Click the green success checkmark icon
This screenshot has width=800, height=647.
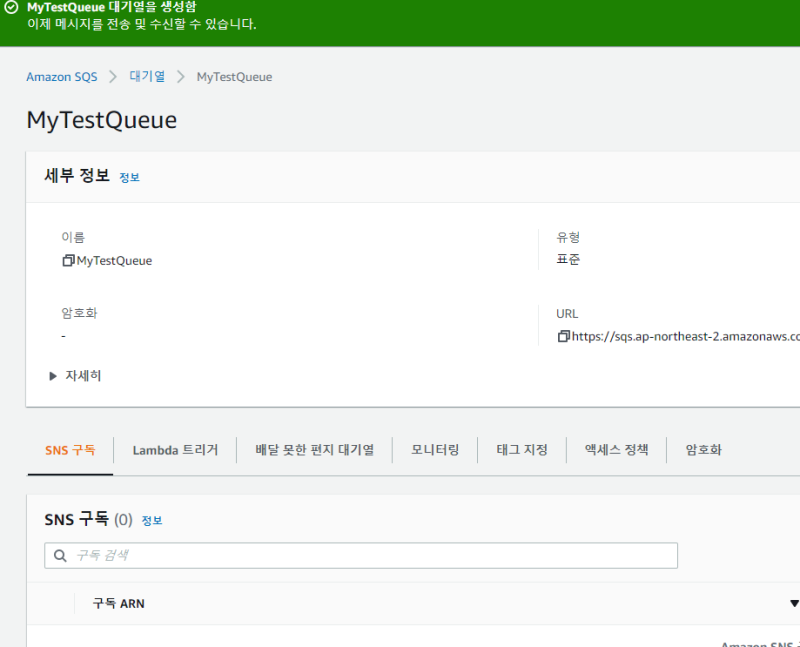pyautogui.click(x=11, y=7)
